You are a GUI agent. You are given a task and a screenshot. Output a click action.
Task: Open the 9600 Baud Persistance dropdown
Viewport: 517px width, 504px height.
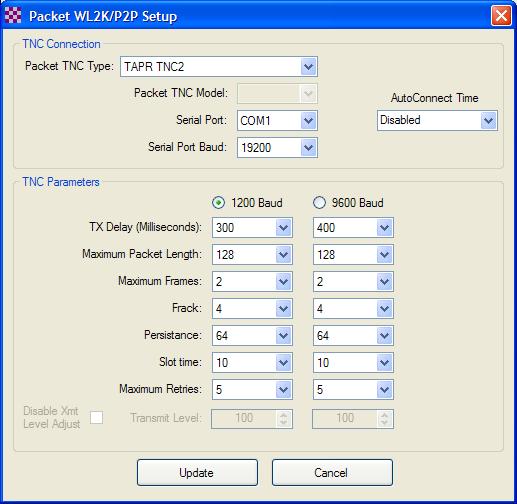[x=353, y=336]
